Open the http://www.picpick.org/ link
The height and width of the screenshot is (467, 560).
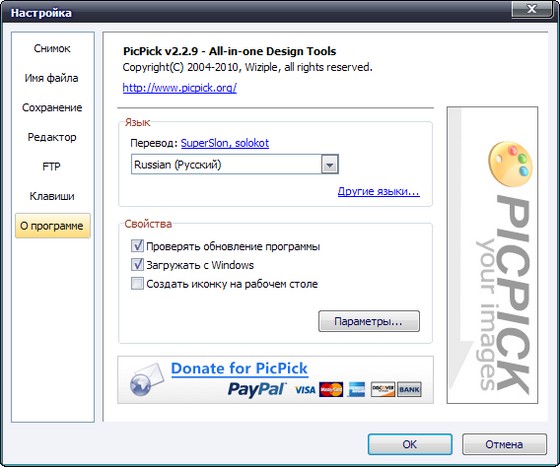tap(180, 88)
